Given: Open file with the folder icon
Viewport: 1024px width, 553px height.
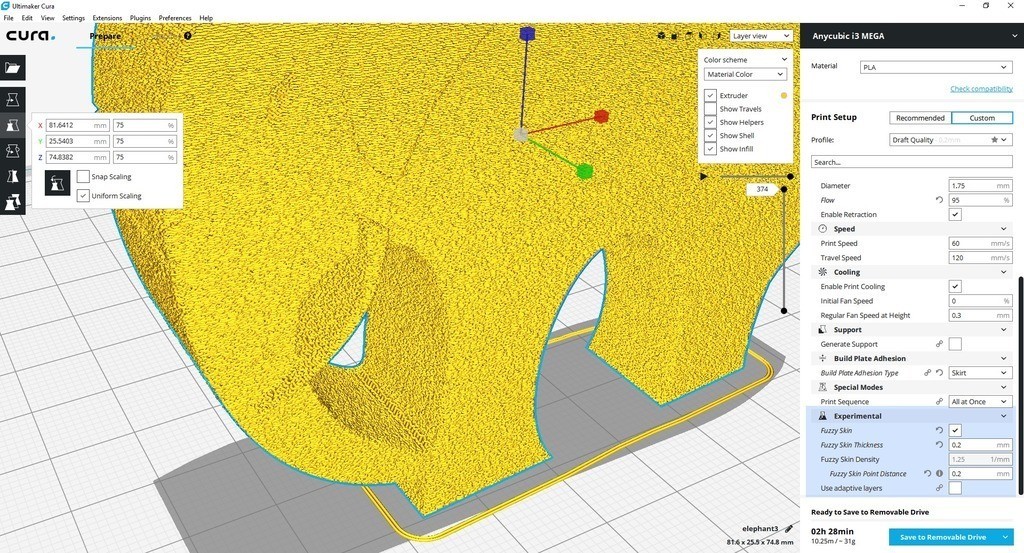Looking at the screenshot, I should (x=12, y=68).
